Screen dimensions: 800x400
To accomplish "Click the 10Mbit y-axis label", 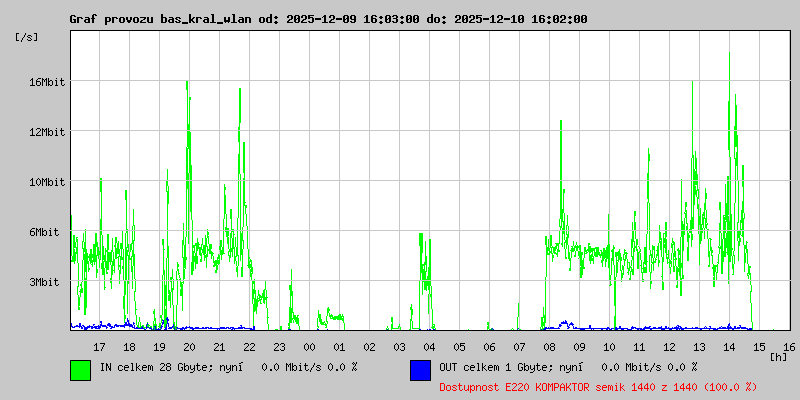I will 46,182.
